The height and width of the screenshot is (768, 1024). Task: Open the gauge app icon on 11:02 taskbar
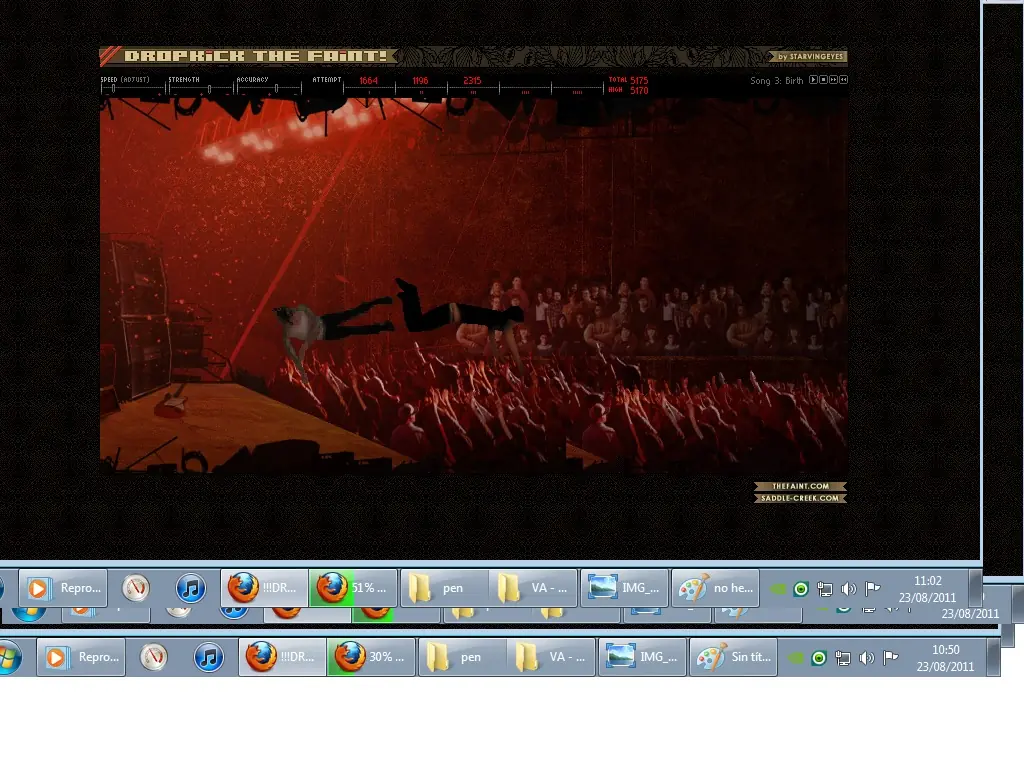coord(136,588)
